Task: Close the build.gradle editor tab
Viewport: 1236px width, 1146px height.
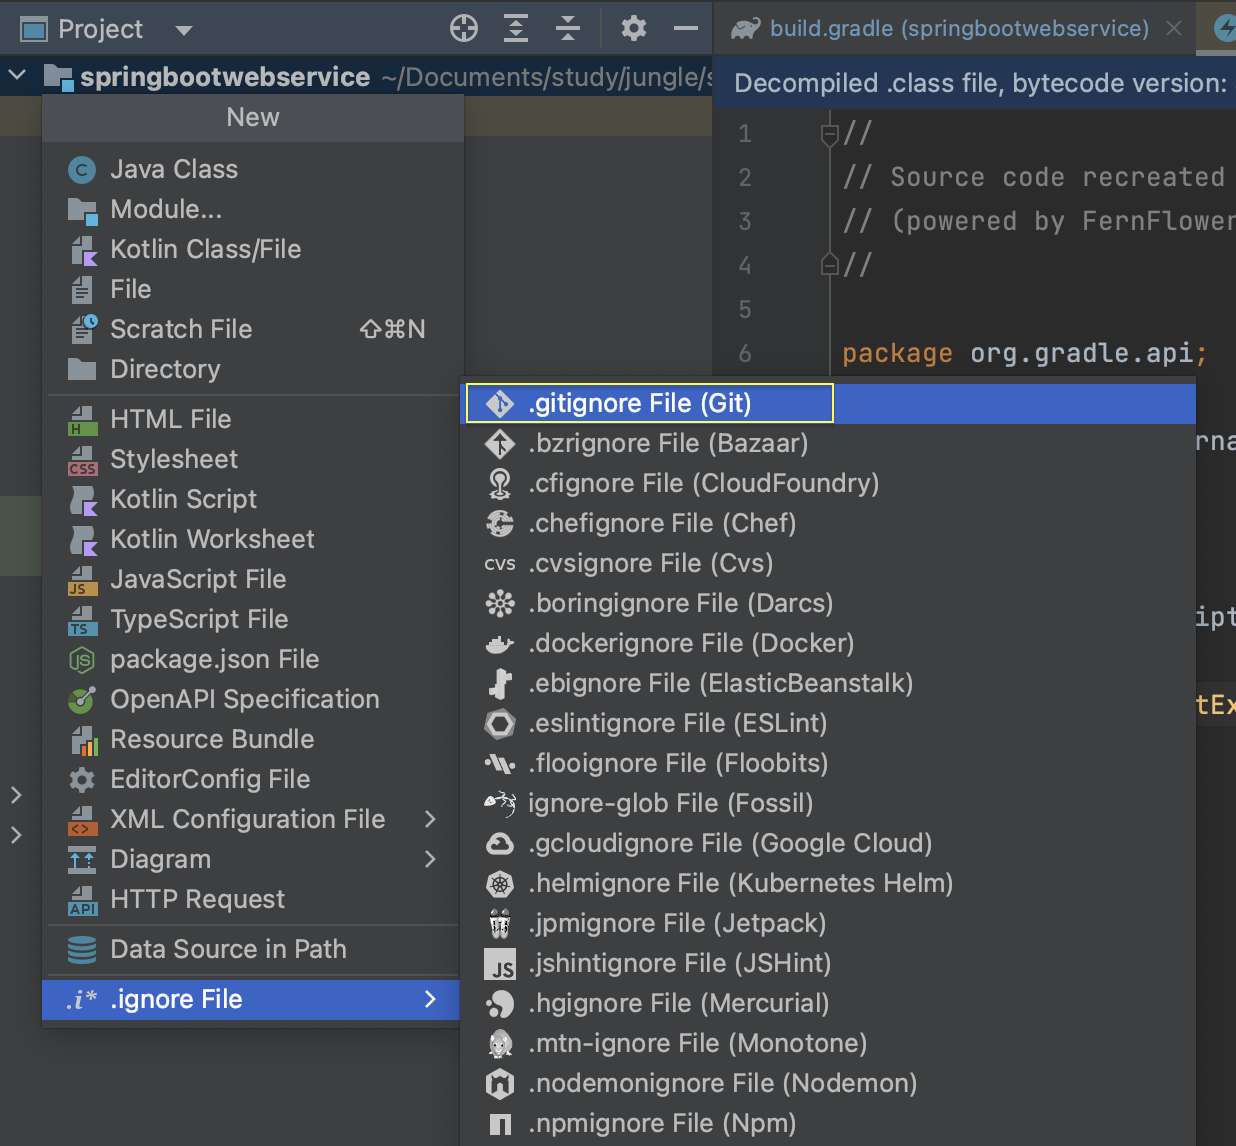Action: click(x=1175, y=28)
